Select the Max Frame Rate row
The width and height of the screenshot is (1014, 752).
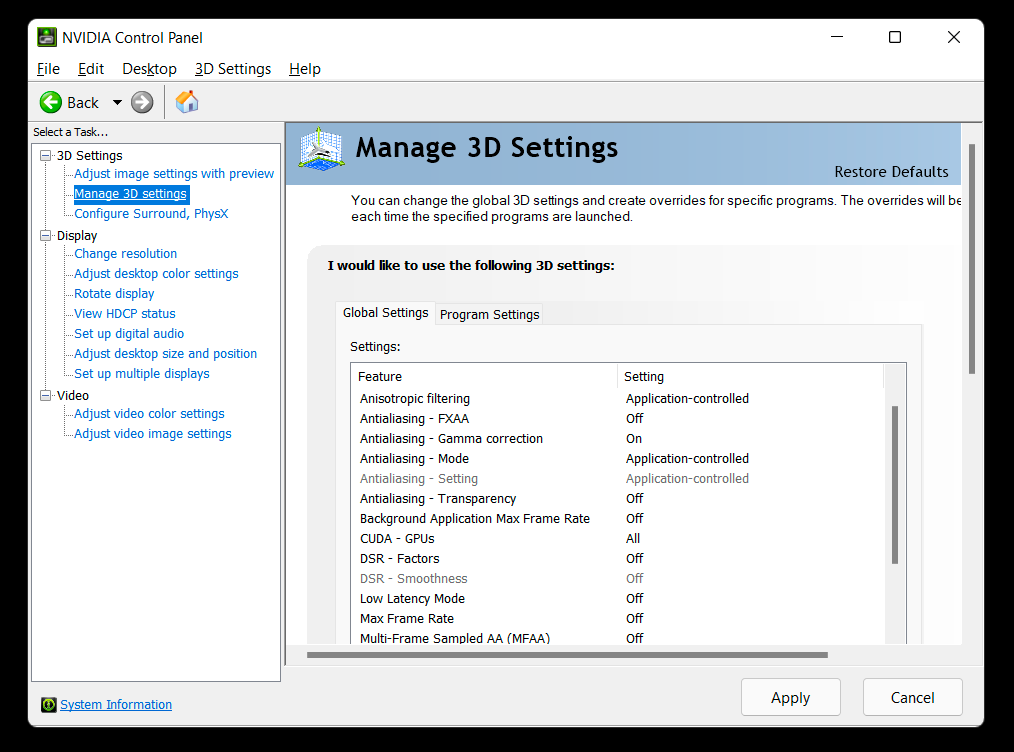coord(620,619)
